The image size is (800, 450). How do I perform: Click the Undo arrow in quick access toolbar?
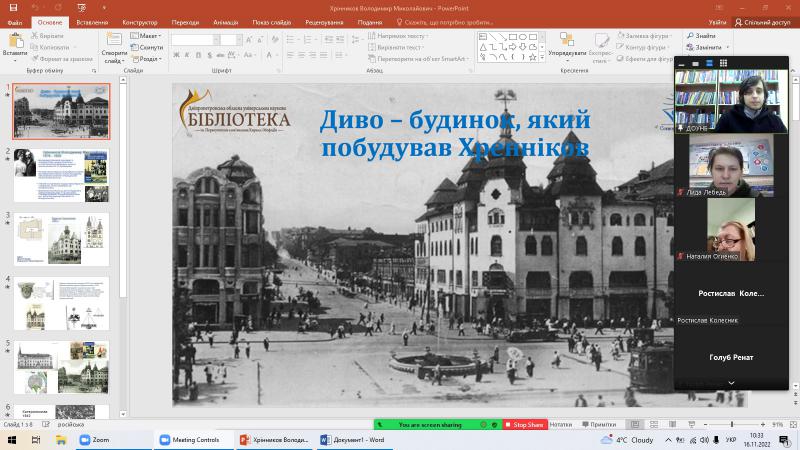point(35,8)
